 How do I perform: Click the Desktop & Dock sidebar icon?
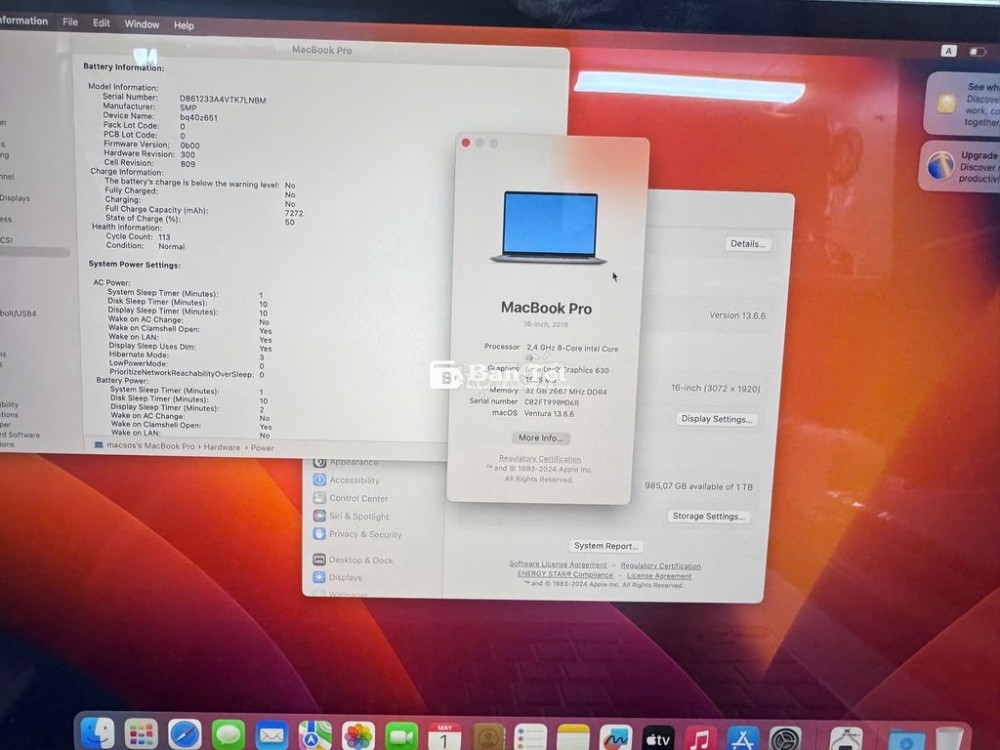click(320, 559)
